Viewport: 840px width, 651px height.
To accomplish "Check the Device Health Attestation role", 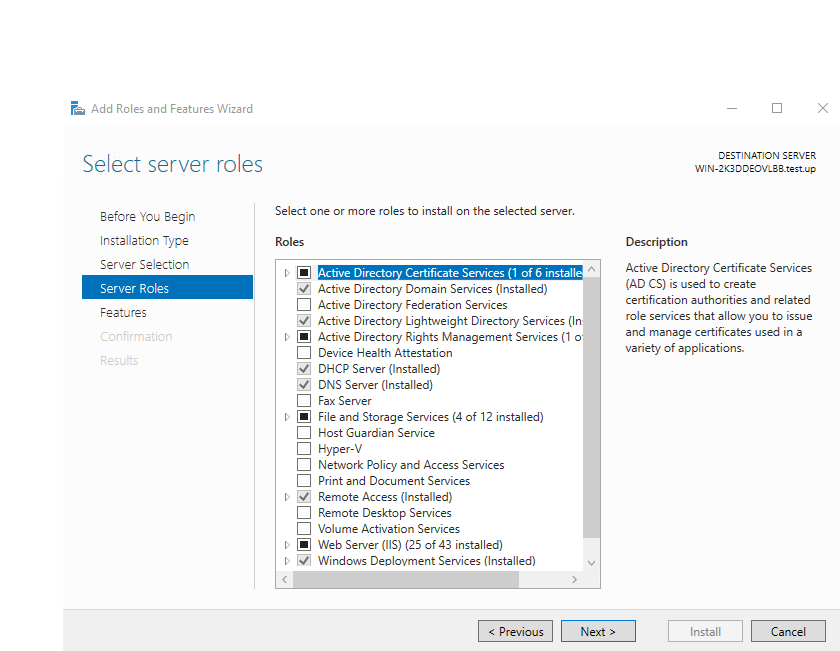I will 304,353.
